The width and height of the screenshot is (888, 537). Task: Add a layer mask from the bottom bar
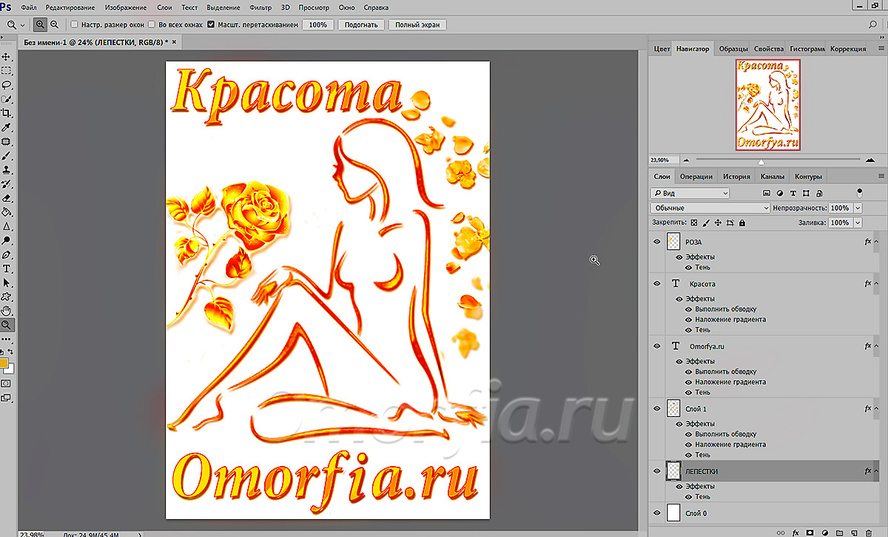[x=810, y=533]
